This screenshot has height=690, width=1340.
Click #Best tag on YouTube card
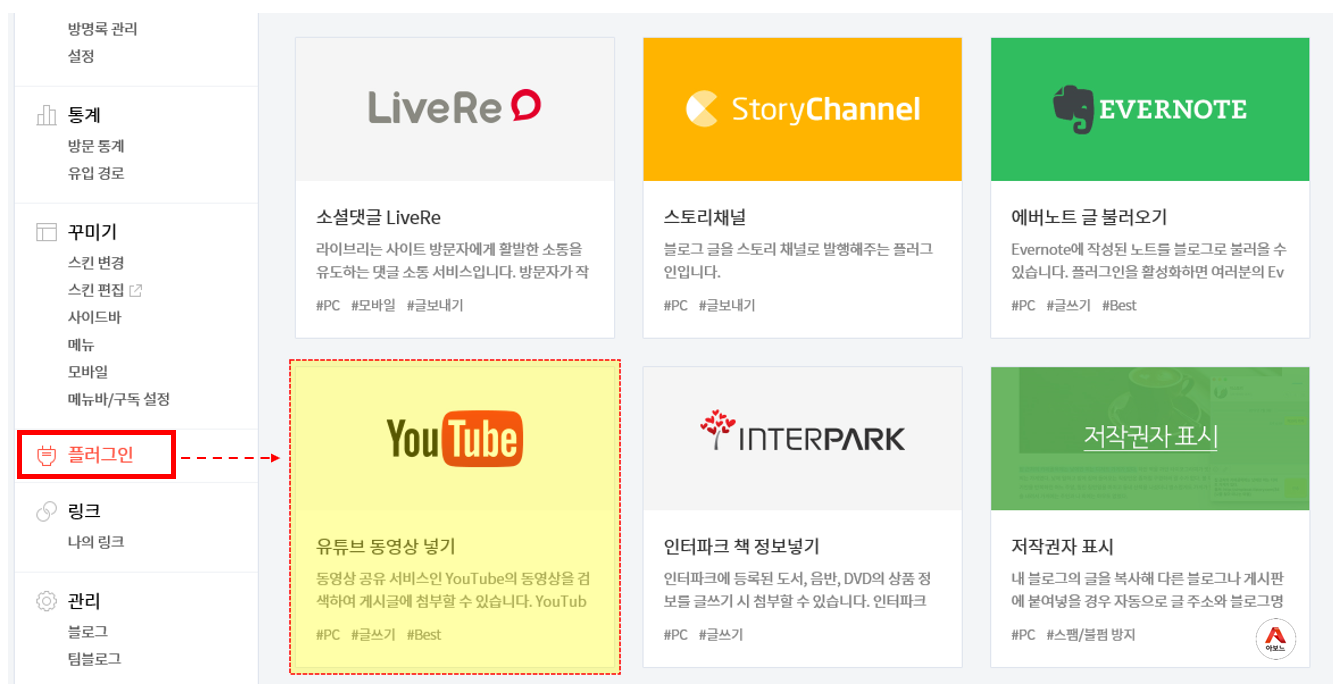[424, 635]
